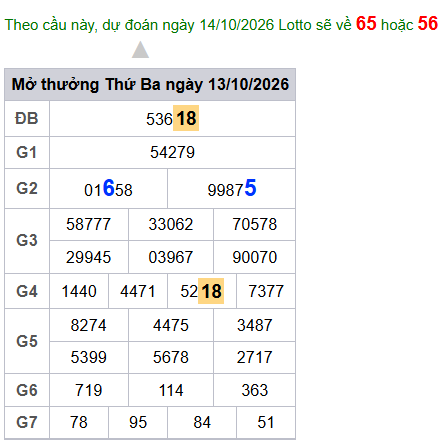Click G5 number 3487
This screenshot has width=447, height=445.
pyautogui.click(x=255, y=325)
